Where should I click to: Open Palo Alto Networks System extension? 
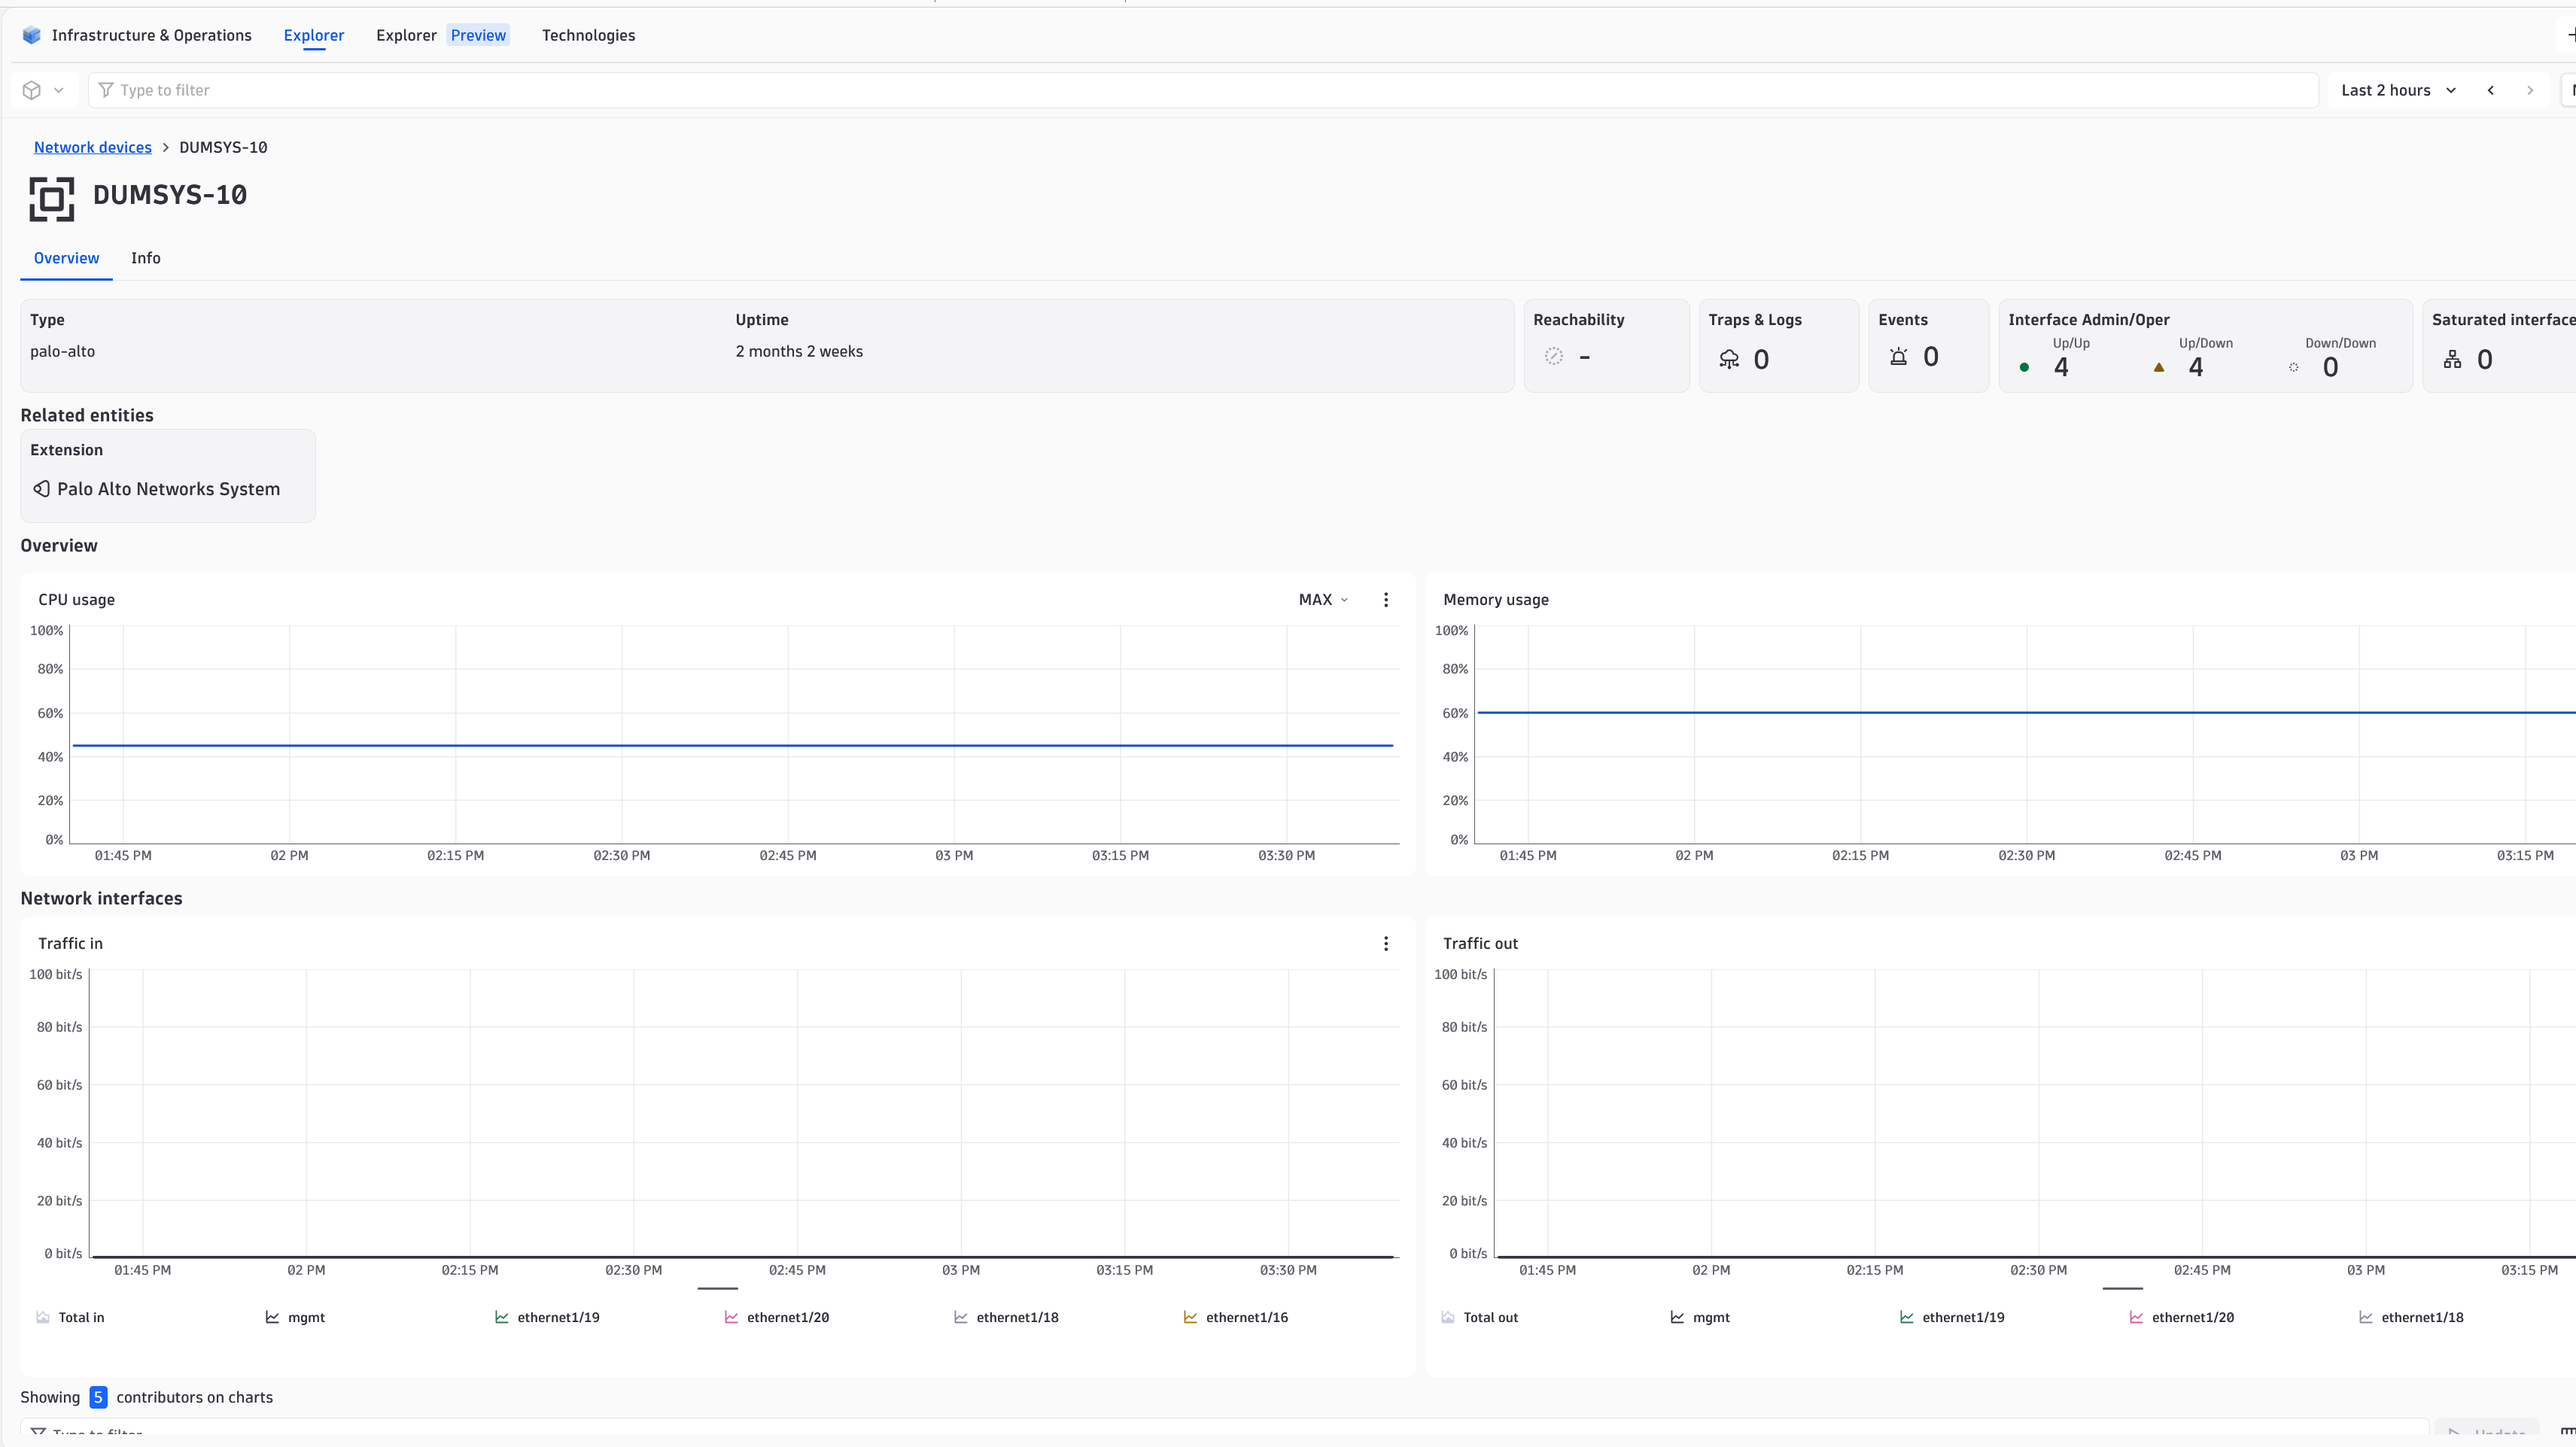(168, 489)
